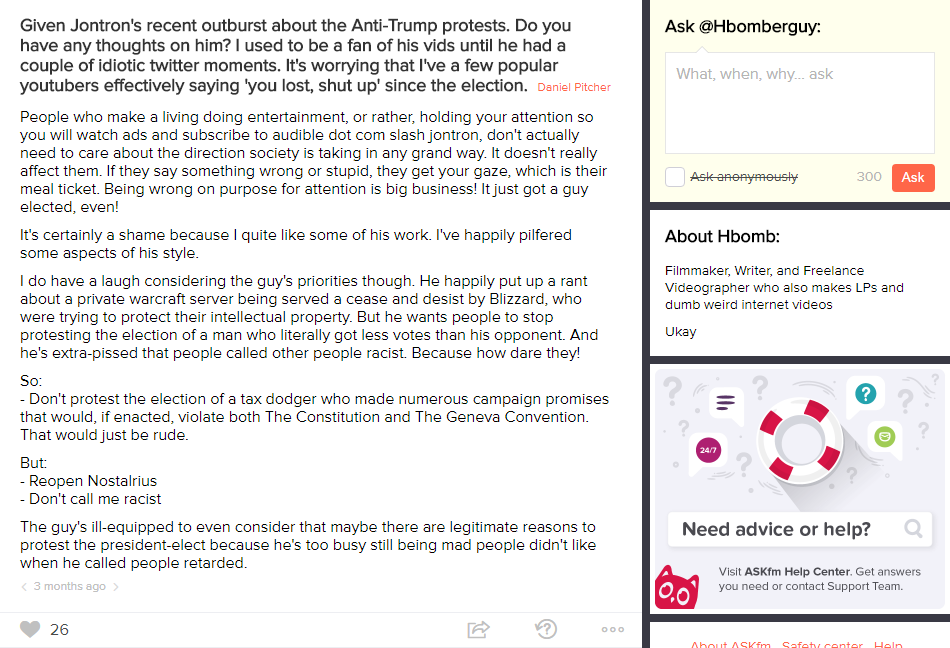The height and width of the screenshot is (648, 950).
Task: Click the '3 months ago' timestamp link
Action: click(70, 586)
